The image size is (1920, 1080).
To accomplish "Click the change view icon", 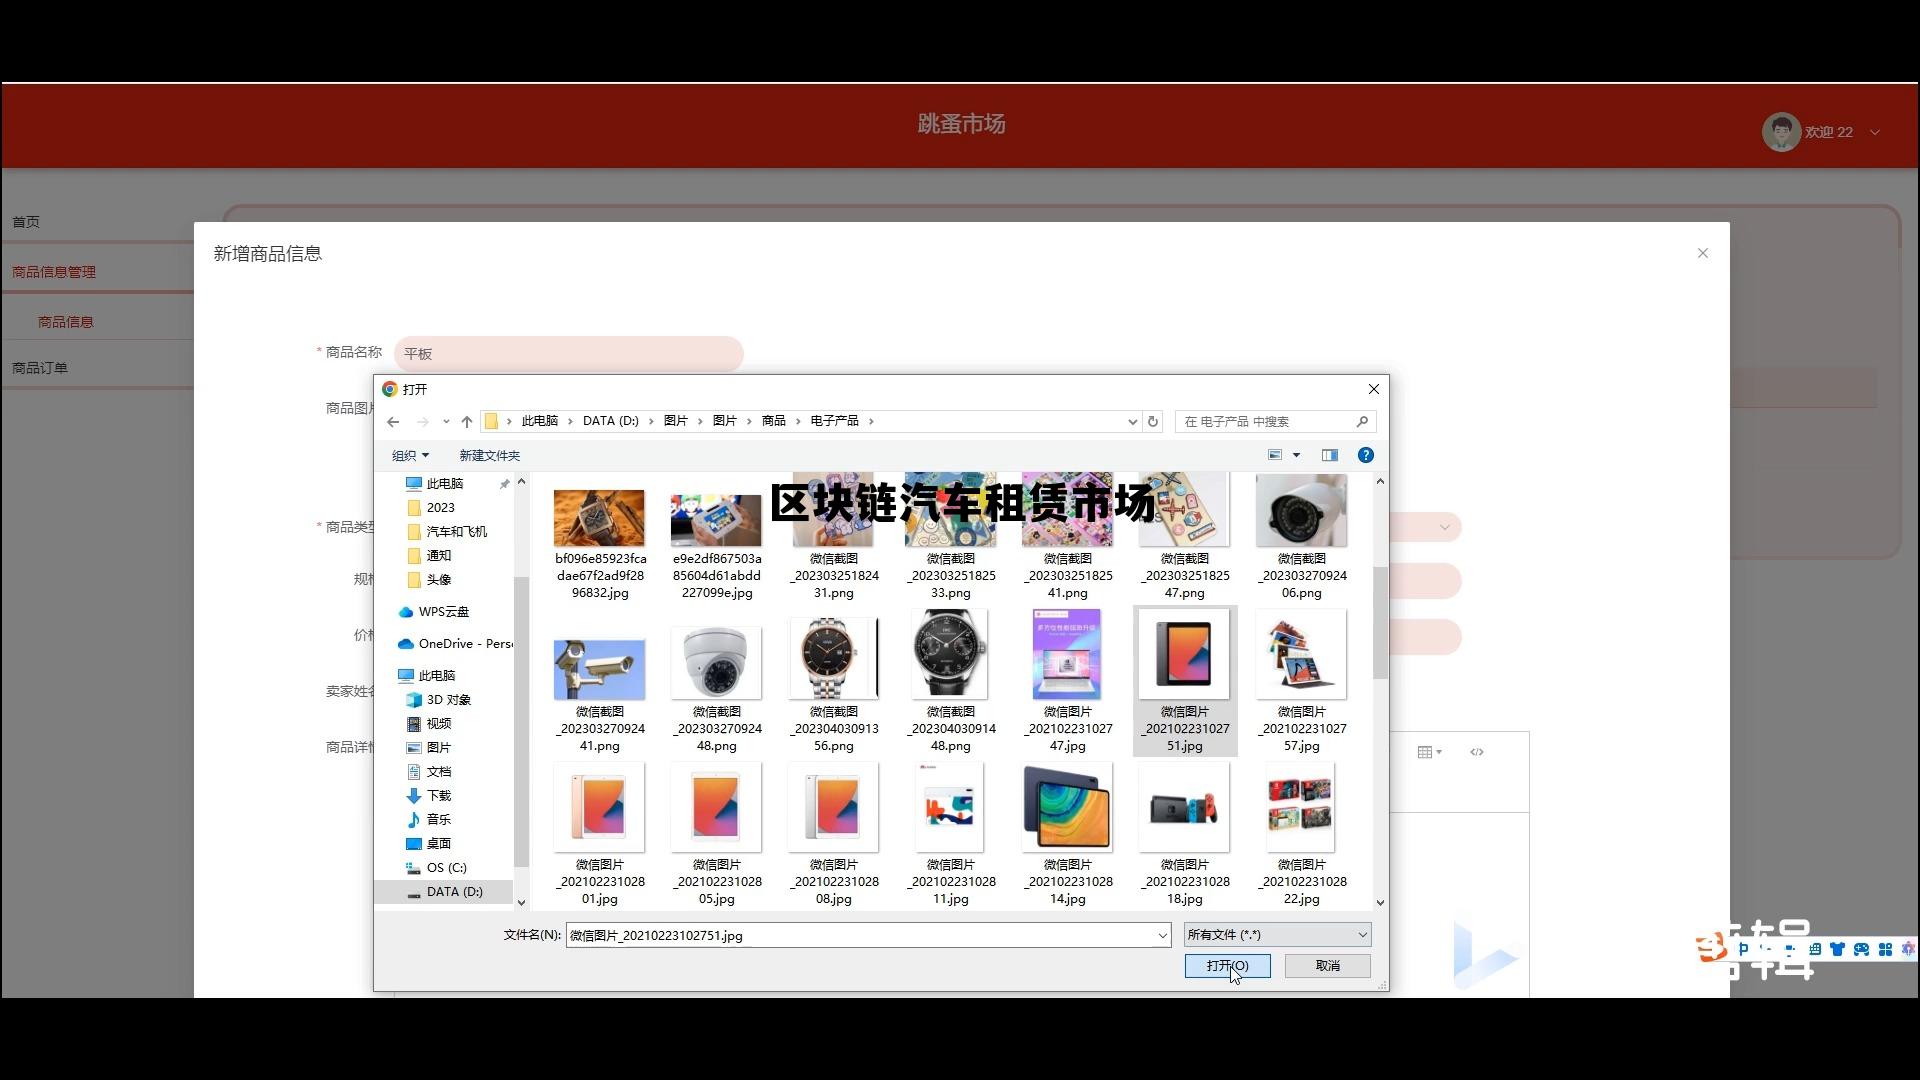I will 1275,455.
